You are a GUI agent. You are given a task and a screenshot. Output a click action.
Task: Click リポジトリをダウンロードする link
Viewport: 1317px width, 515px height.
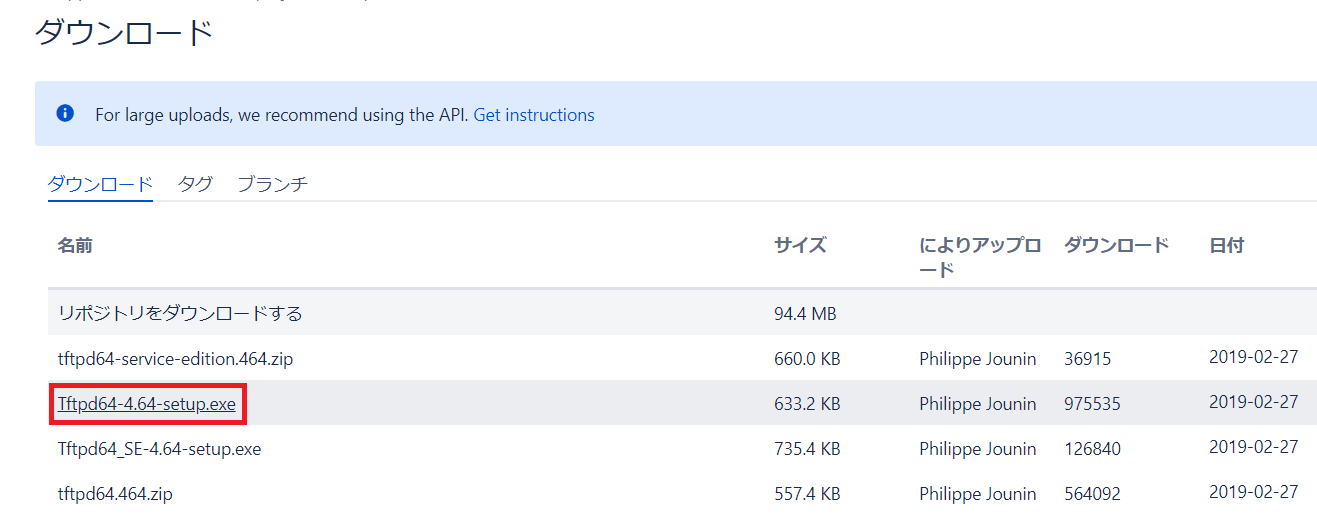pyautogui.click(x=180, y=313)
